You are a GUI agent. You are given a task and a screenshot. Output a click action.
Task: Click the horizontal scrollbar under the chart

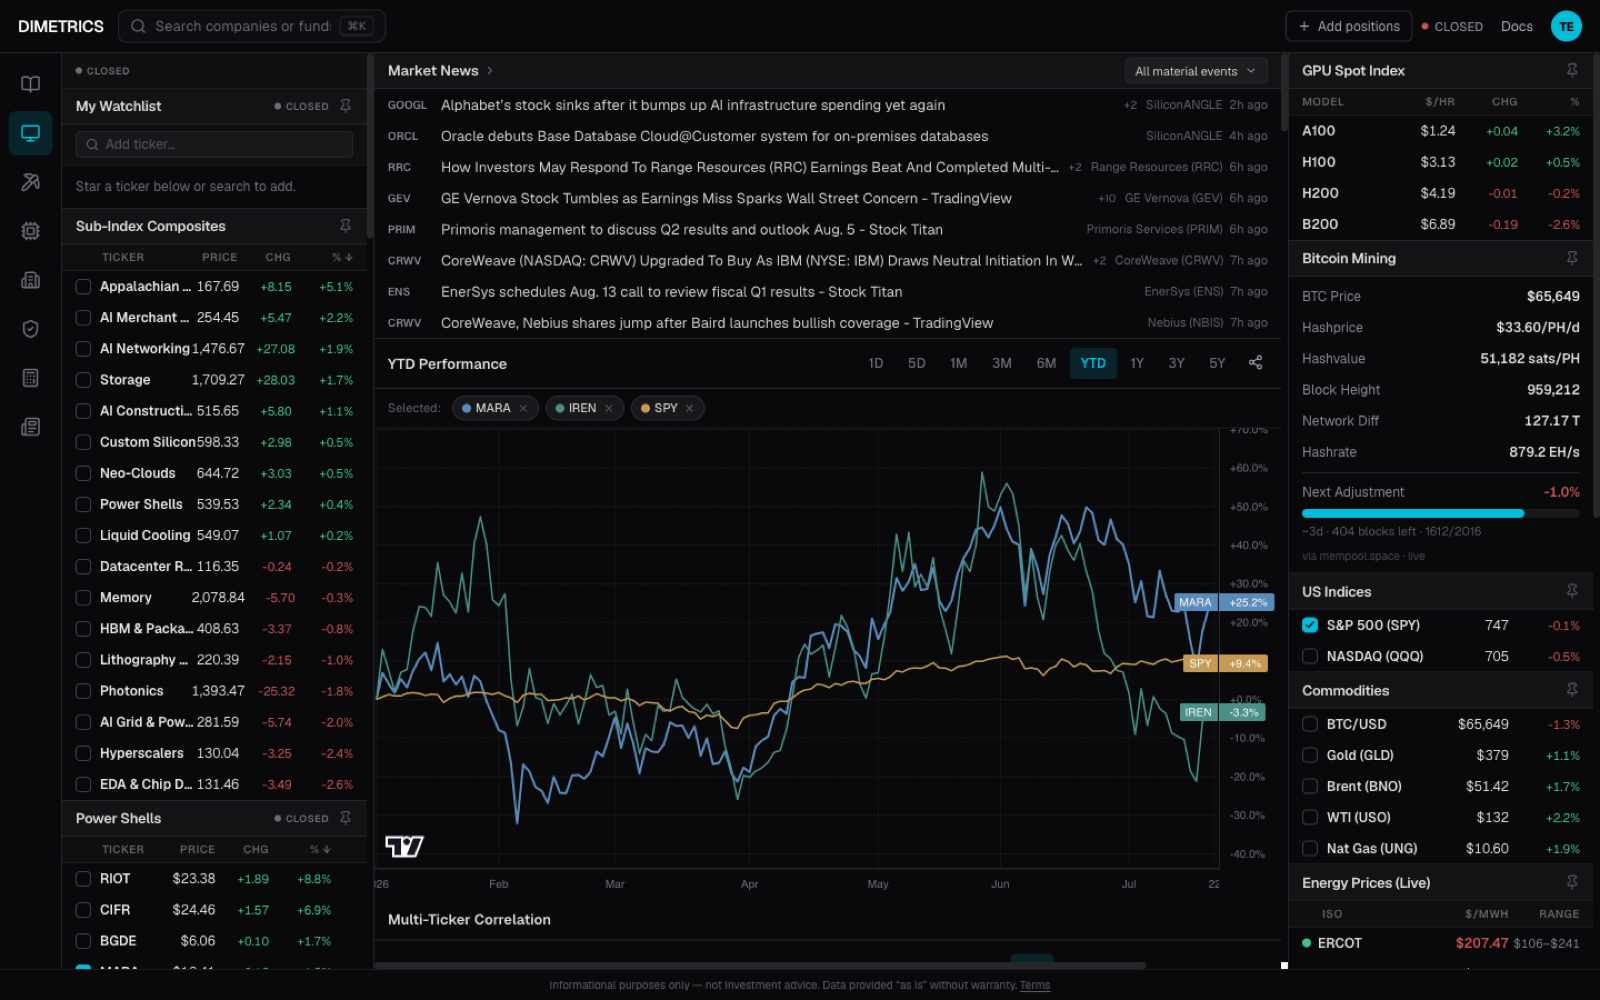760,965
